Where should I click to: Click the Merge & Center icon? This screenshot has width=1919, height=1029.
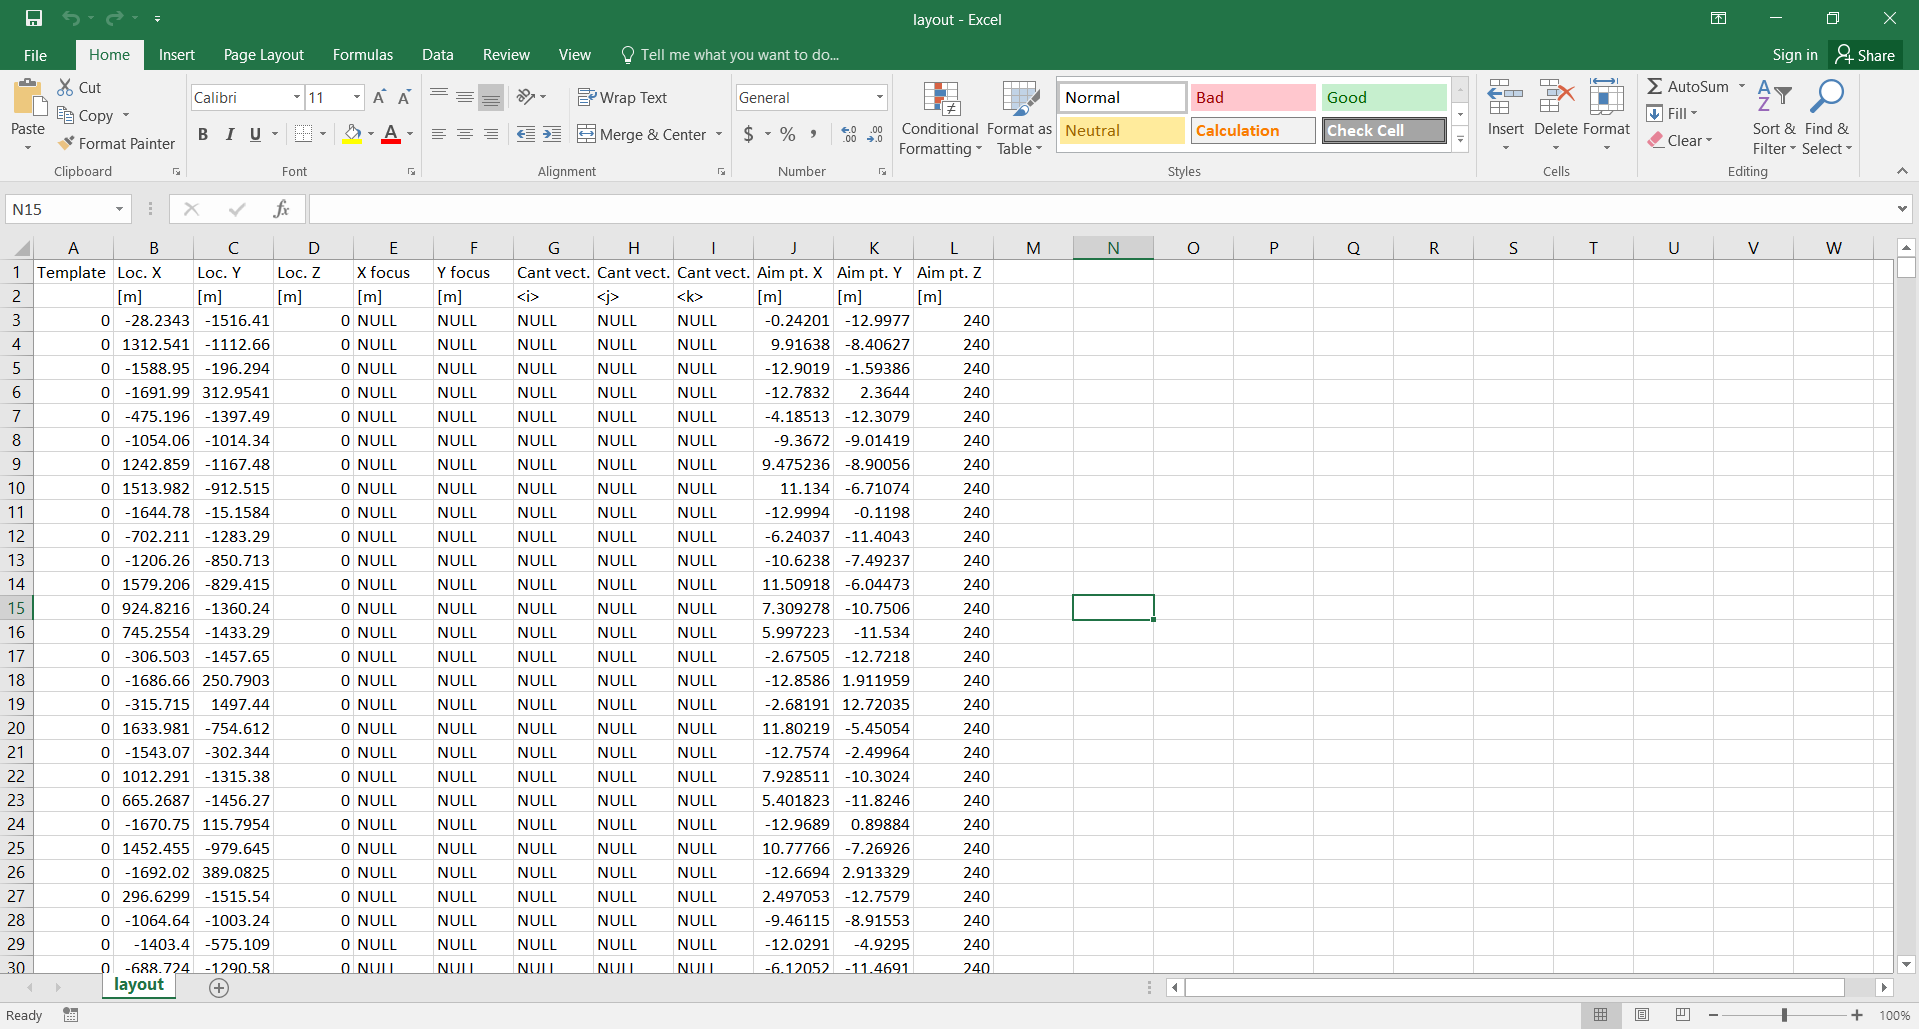(x=587, y=134)
